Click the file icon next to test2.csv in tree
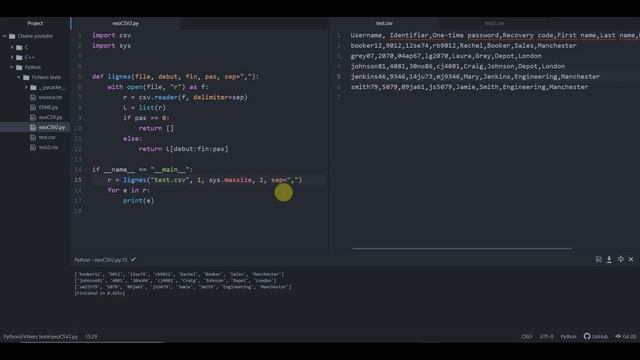 33,147
